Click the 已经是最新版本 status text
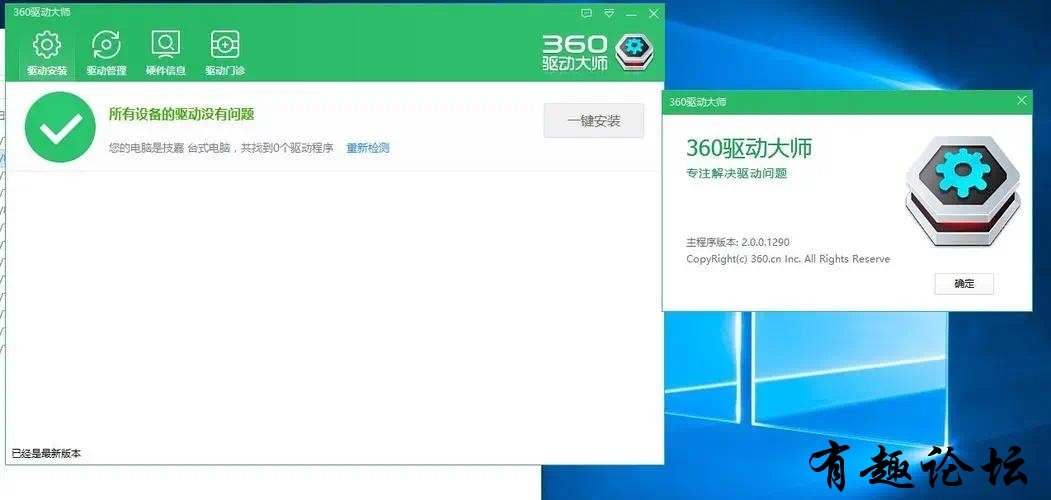Screen dimensions: 1051x500 pyautogui.click(x=46, y=454)
